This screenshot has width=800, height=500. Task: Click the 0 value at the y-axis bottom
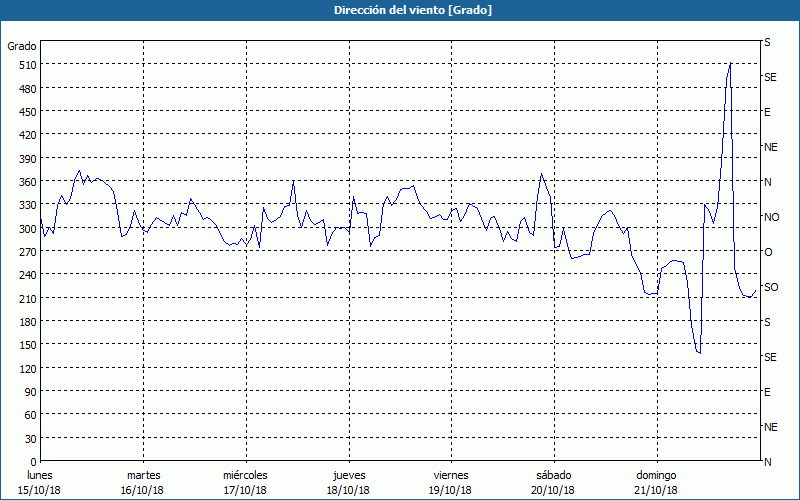pyautogui.click(x=32, y=462)
